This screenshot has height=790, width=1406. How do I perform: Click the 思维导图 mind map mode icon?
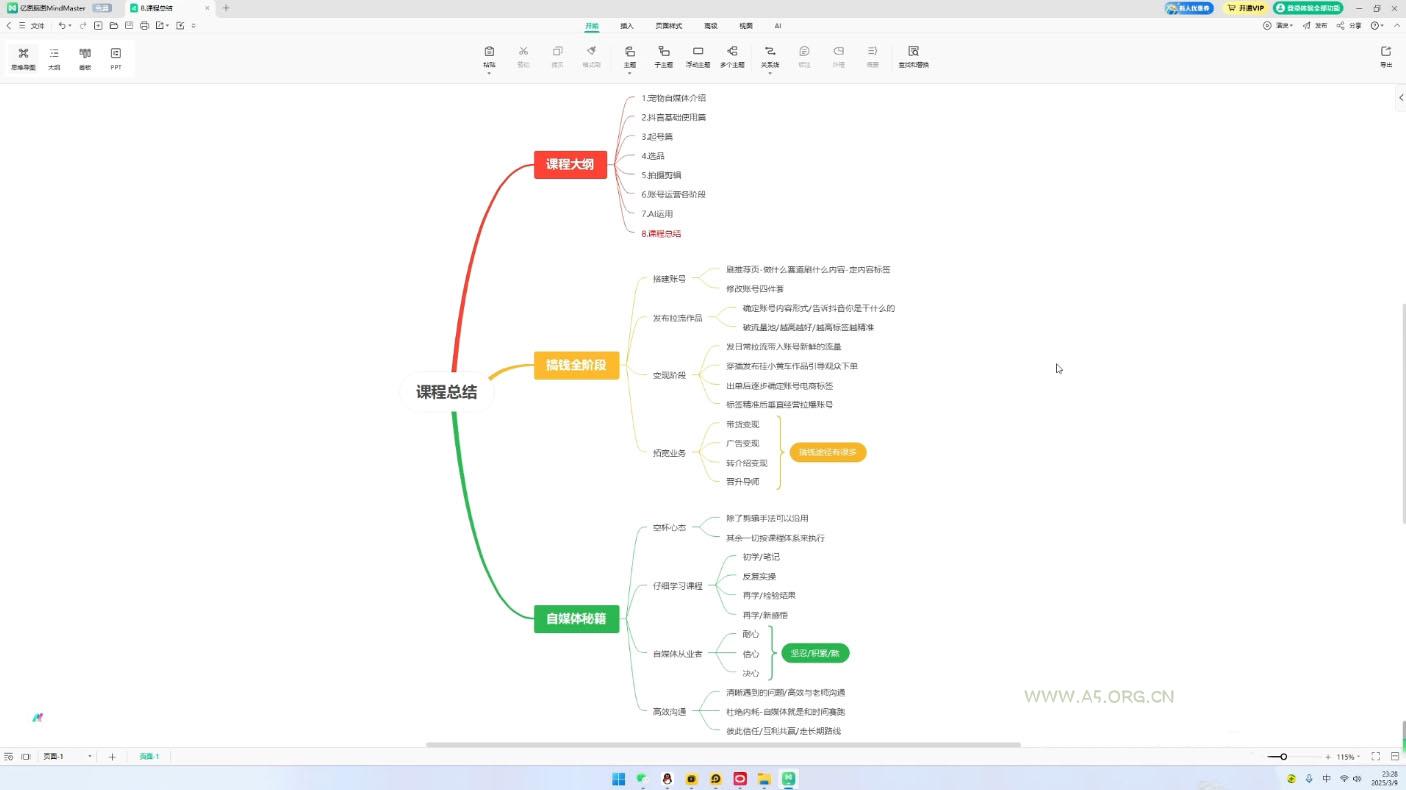[22, 55]
